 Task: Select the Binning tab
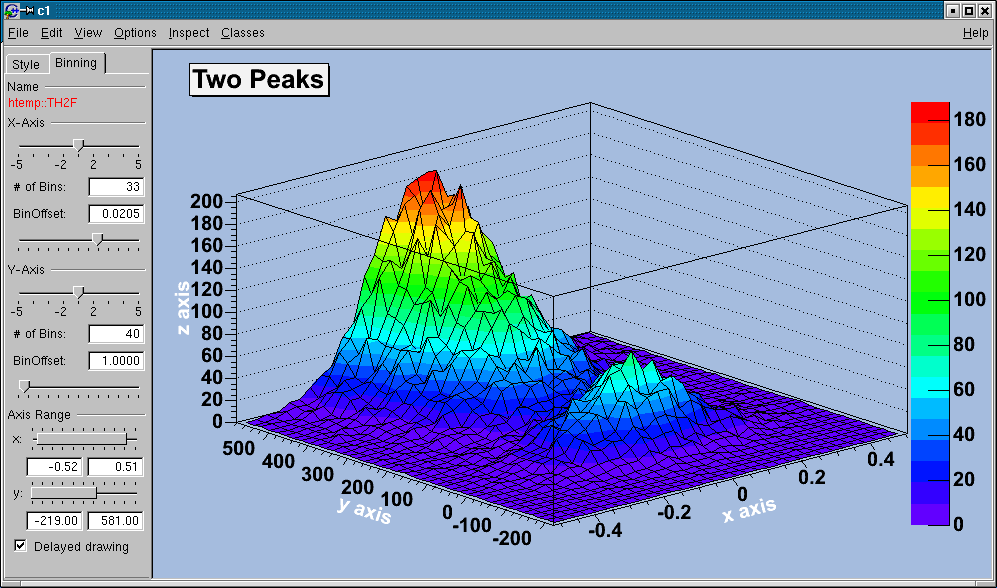tap(76, 63)
